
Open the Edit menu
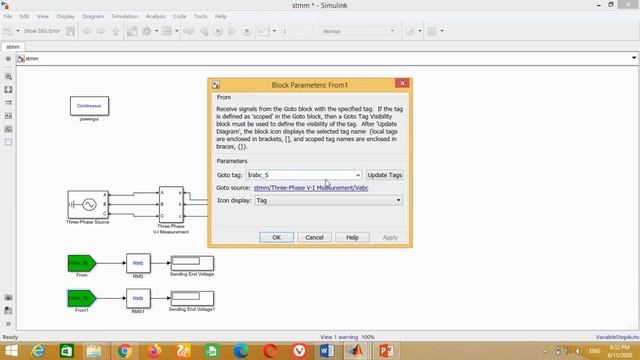click(24, 16)
